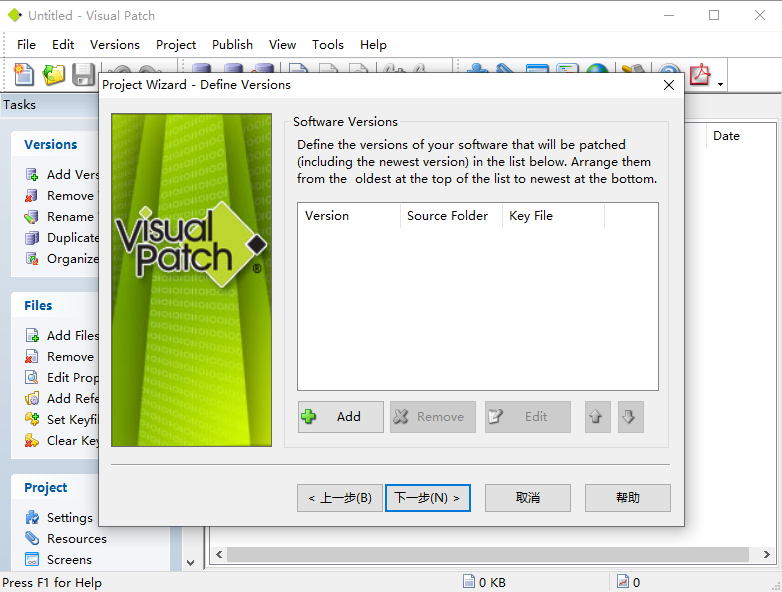This screenshot has width=782, height=592.
Task: Click the move version down arrow
Action: coord(630,416)
